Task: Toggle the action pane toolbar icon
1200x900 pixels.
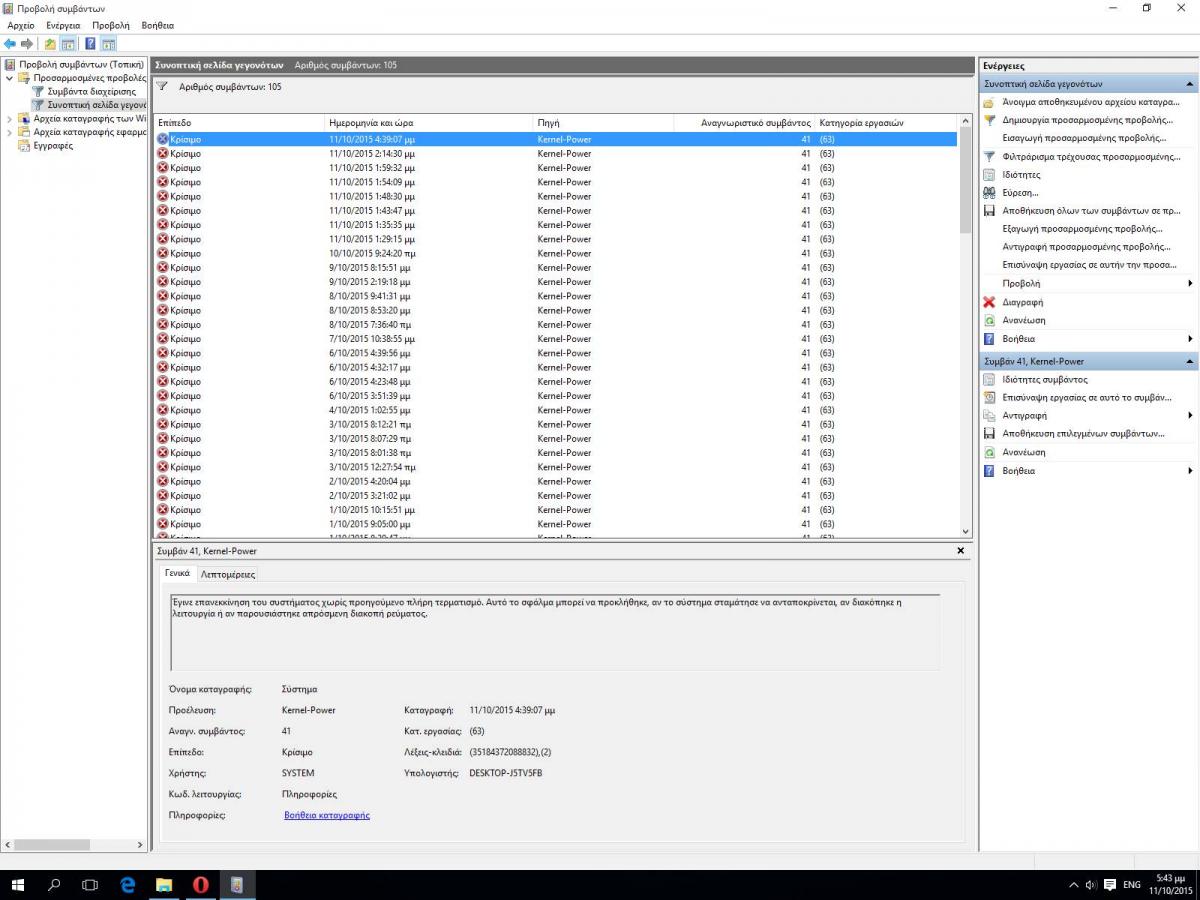Action: point(108,44)
